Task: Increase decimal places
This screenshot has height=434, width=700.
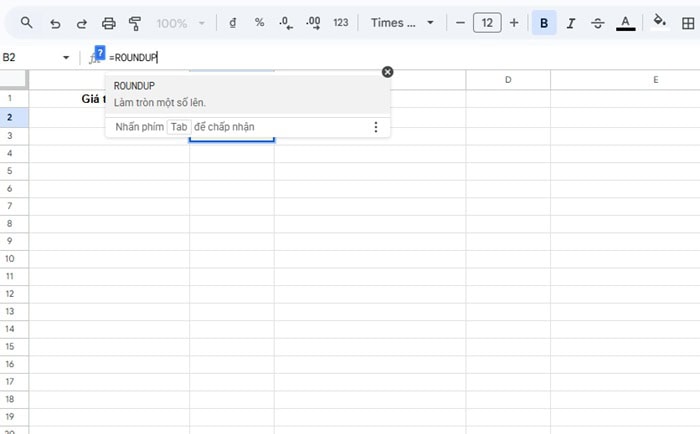Action: point(313,23)
